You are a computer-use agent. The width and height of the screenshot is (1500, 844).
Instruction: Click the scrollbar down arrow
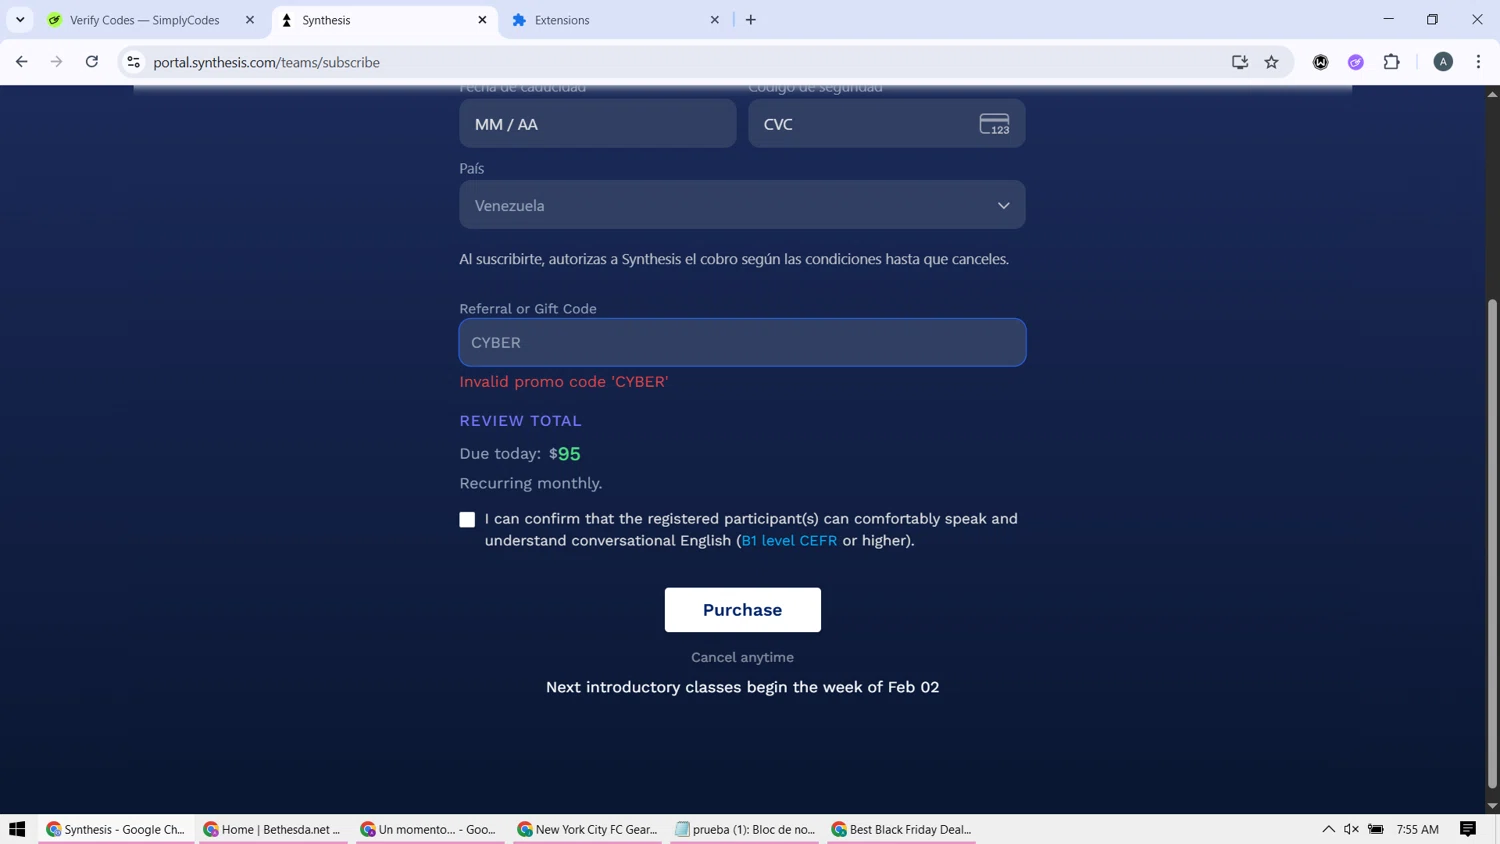tap(1492, 805)
